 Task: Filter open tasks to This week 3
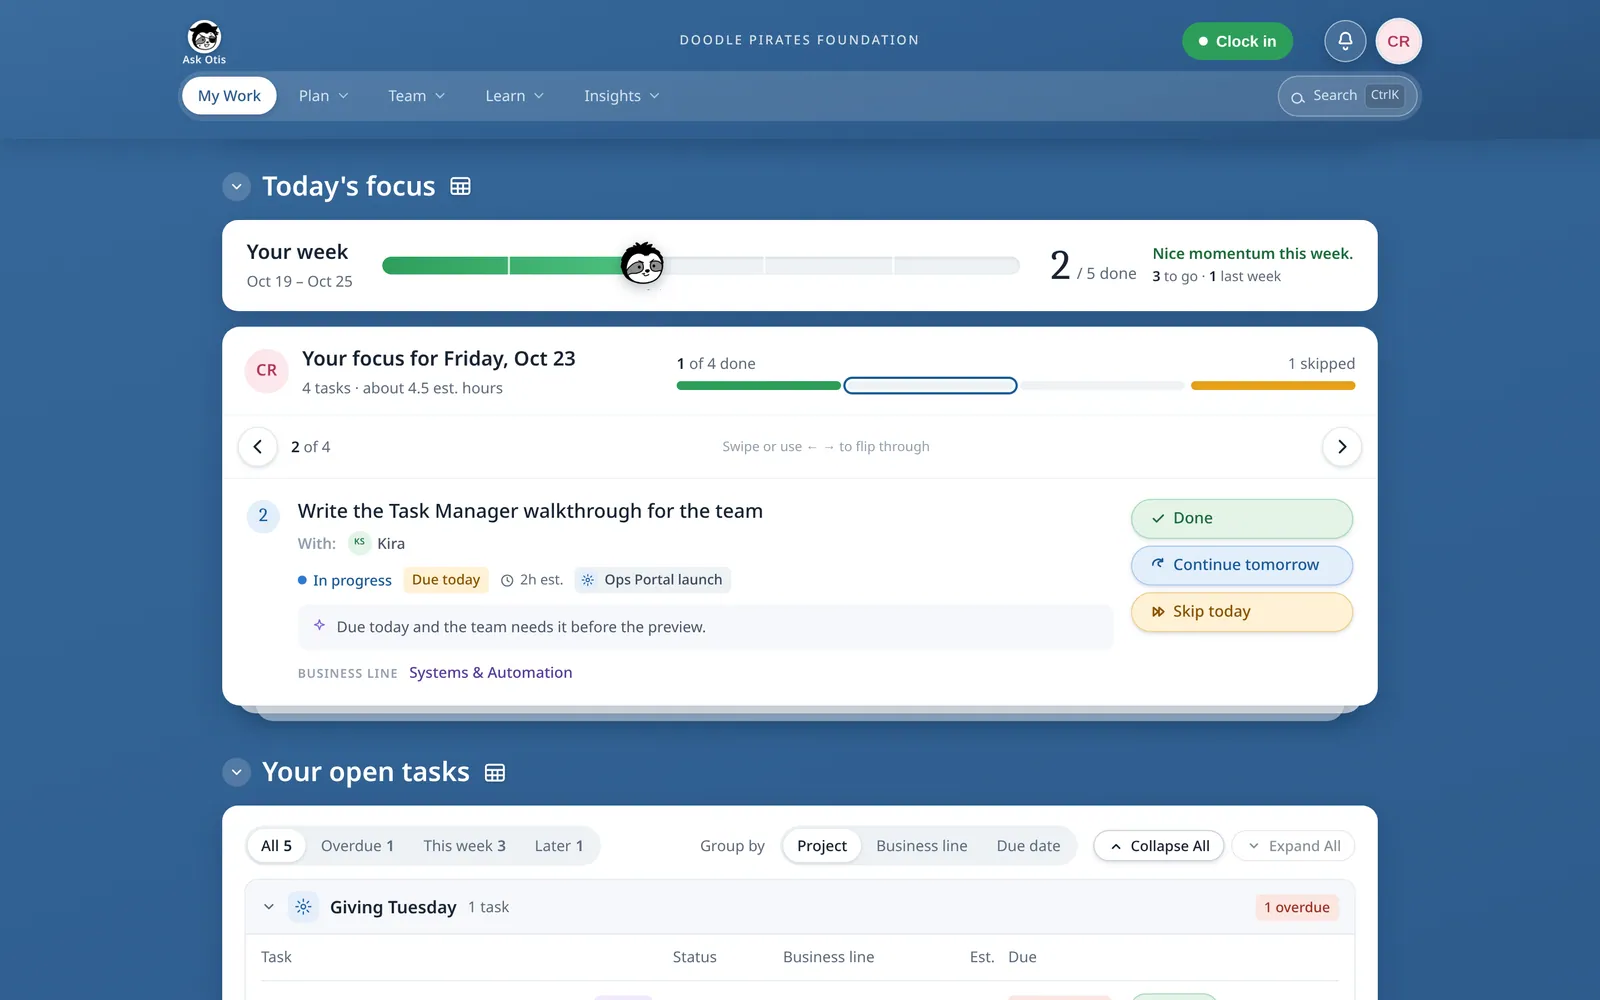464,846
